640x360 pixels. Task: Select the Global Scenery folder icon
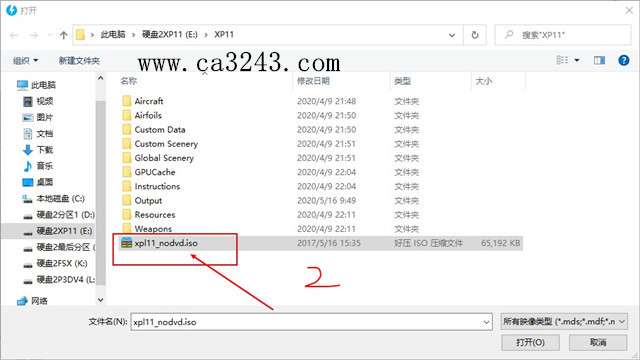point(127,158)
